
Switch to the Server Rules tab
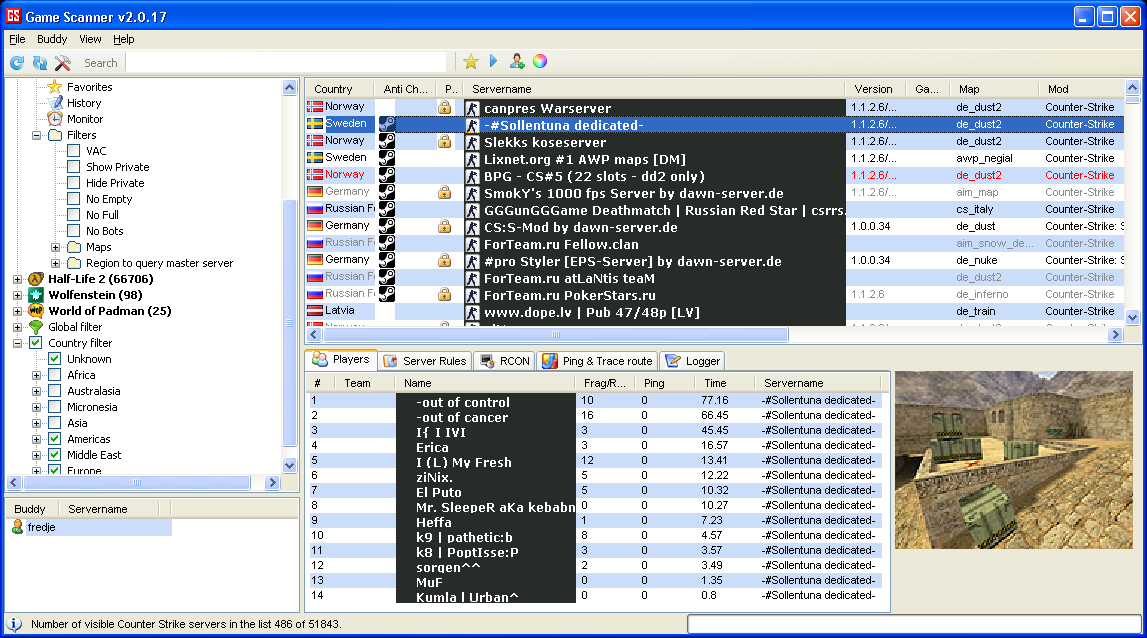point(425,361)
